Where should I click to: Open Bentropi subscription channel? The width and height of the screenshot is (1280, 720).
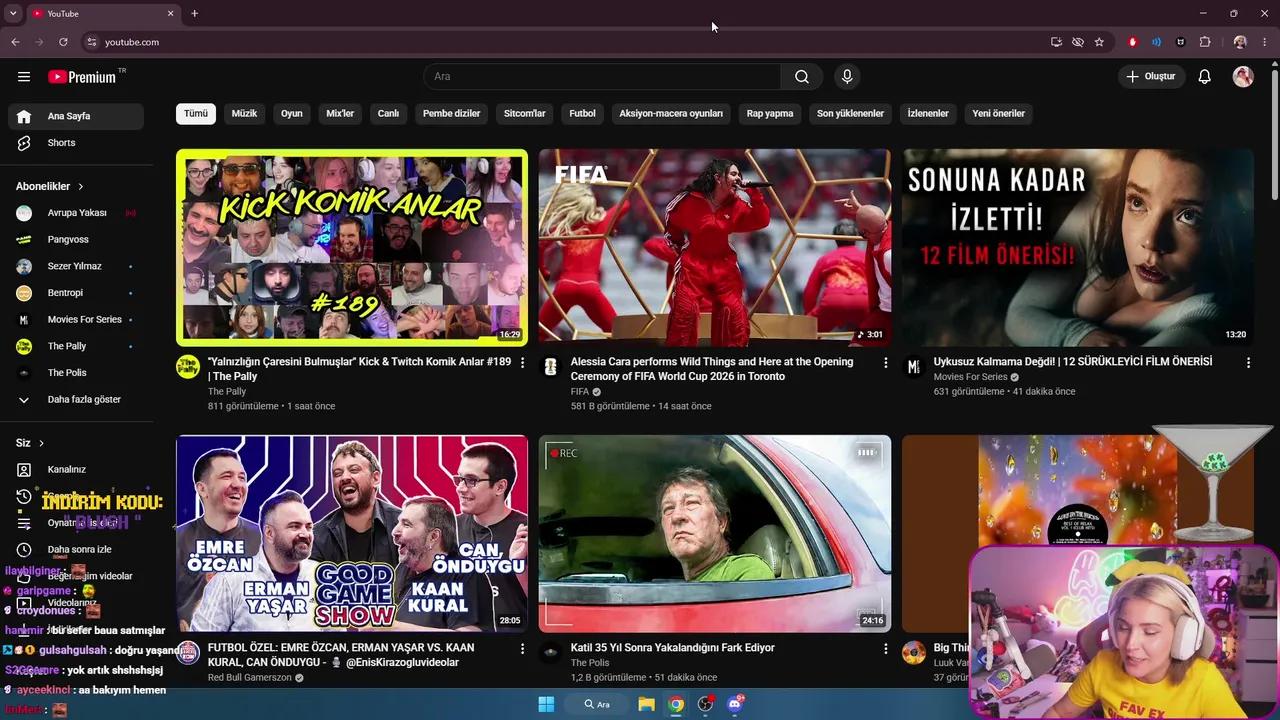click(x=76, y=293)
